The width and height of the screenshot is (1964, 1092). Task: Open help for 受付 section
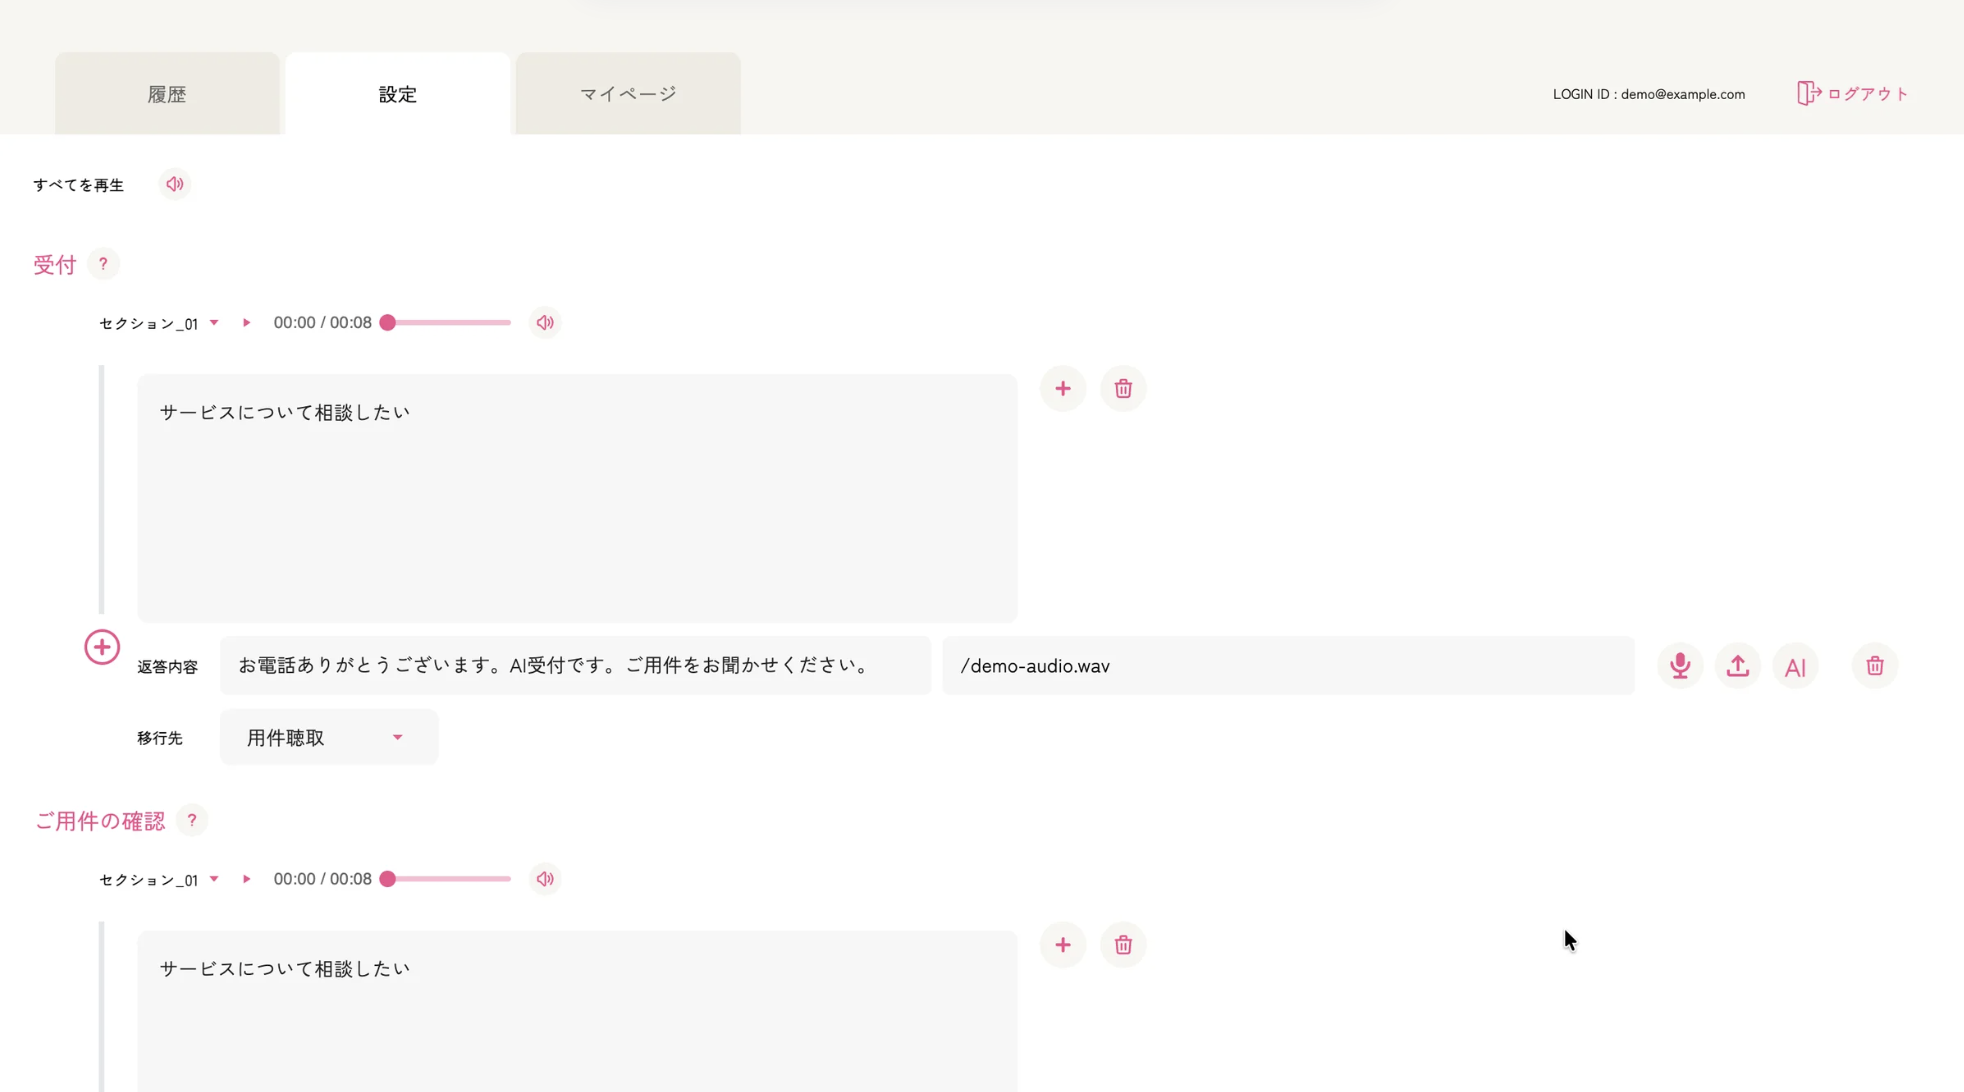(x=103, y=264)
